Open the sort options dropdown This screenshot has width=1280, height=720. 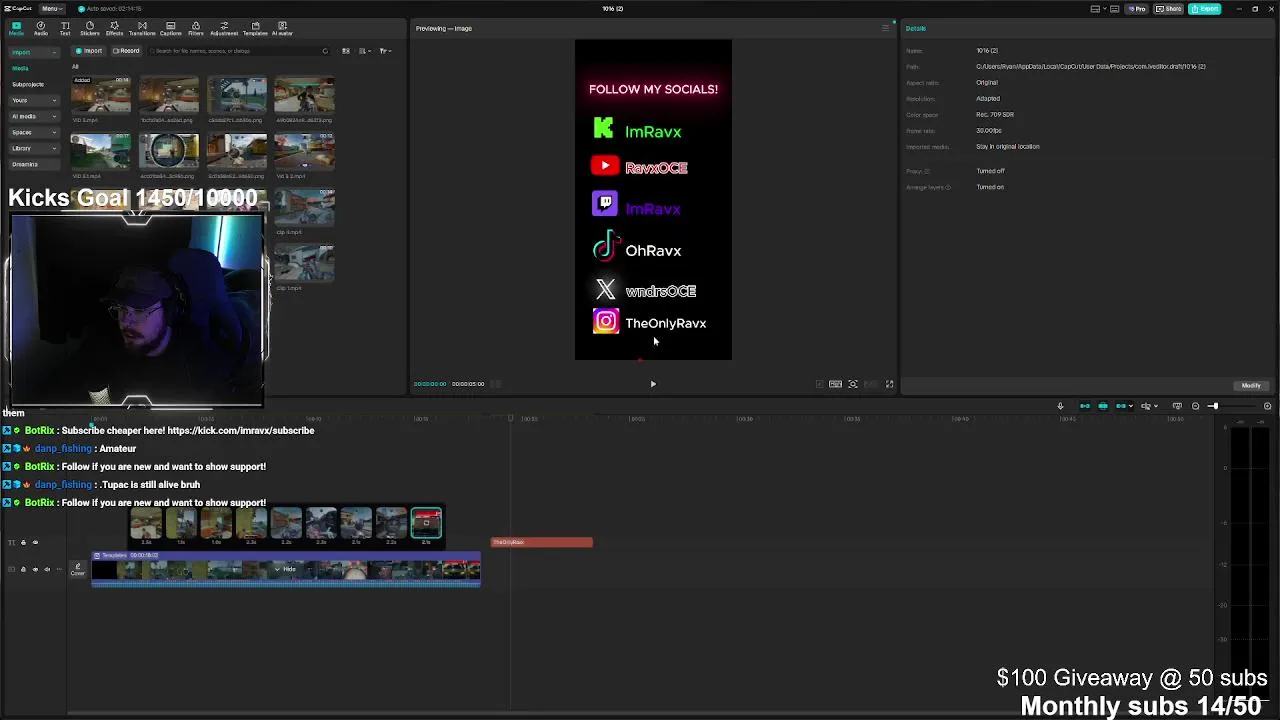(x=365, y=51)
